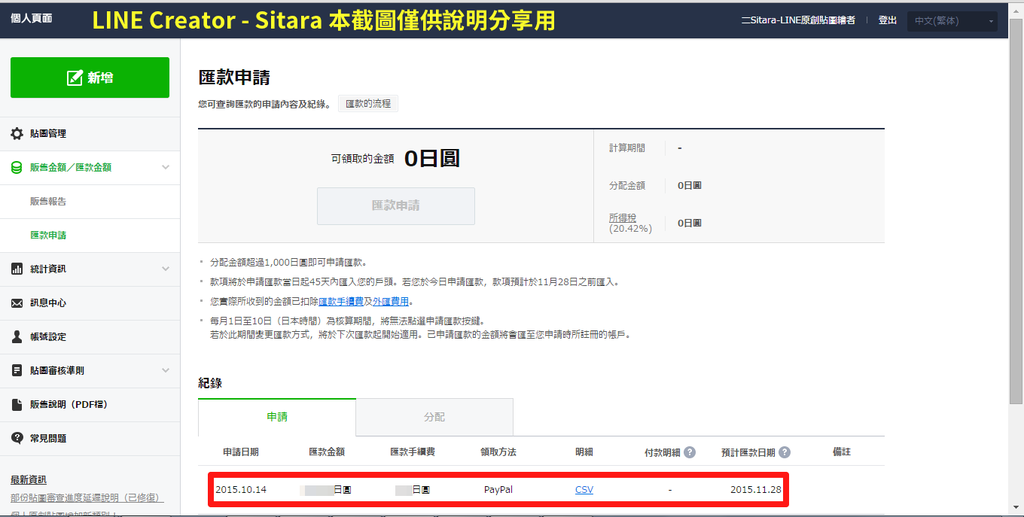The height and width of the screenshot is (517, 1024).
Task: Click the greyed 匯款申請 request button
Action: point(396,206)
